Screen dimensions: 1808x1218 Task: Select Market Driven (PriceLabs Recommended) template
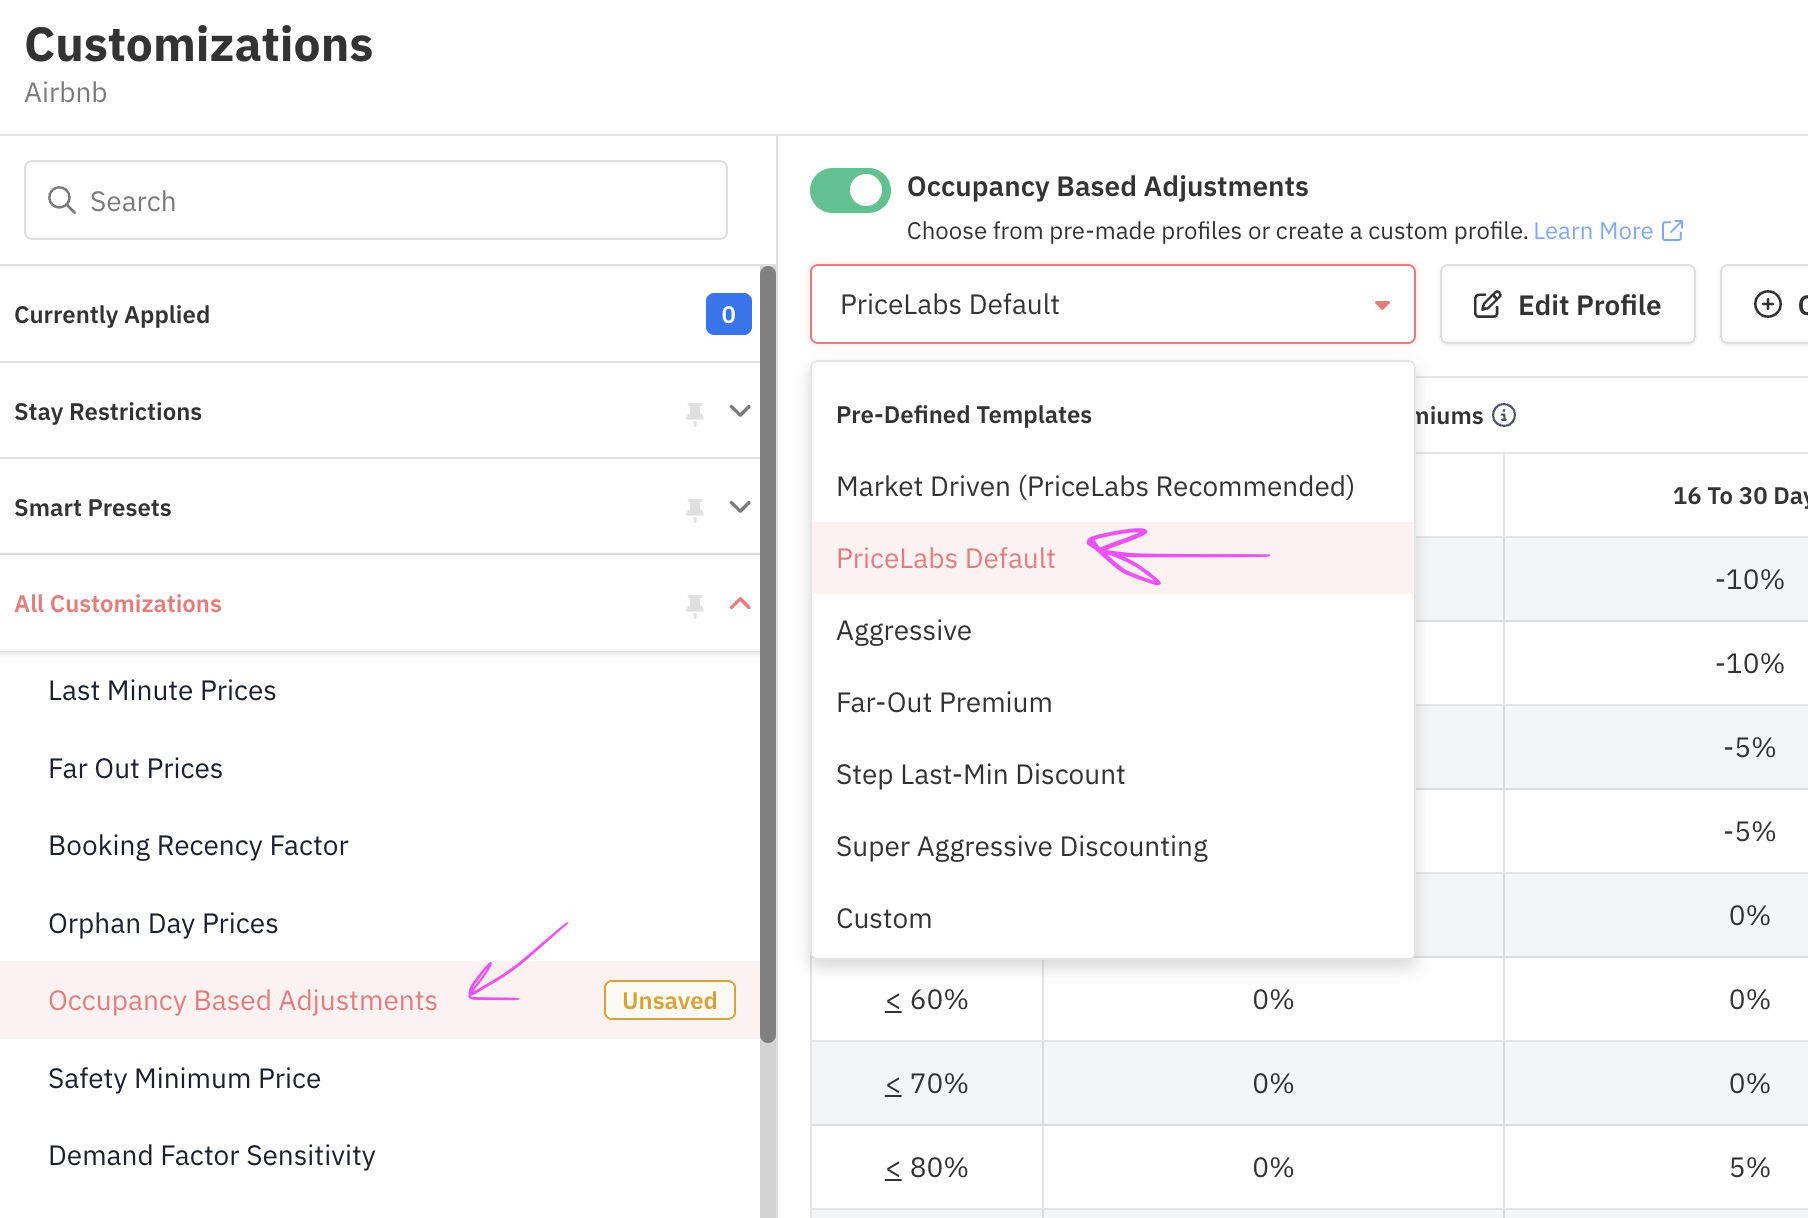tap(1095, 487)
